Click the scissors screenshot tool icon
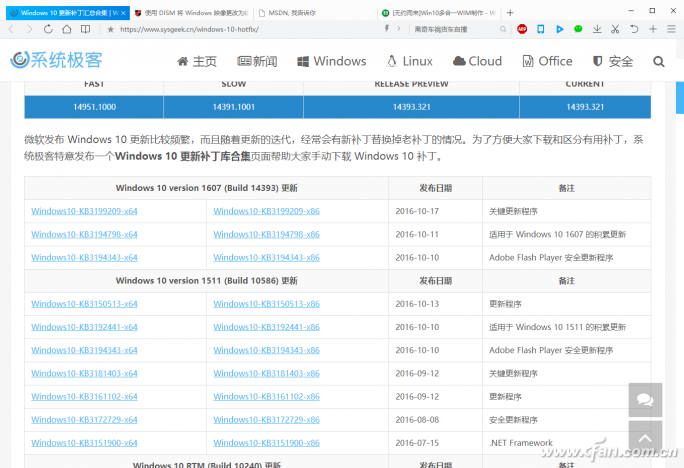This screenshot has width=684, height=468. (615, 29)
